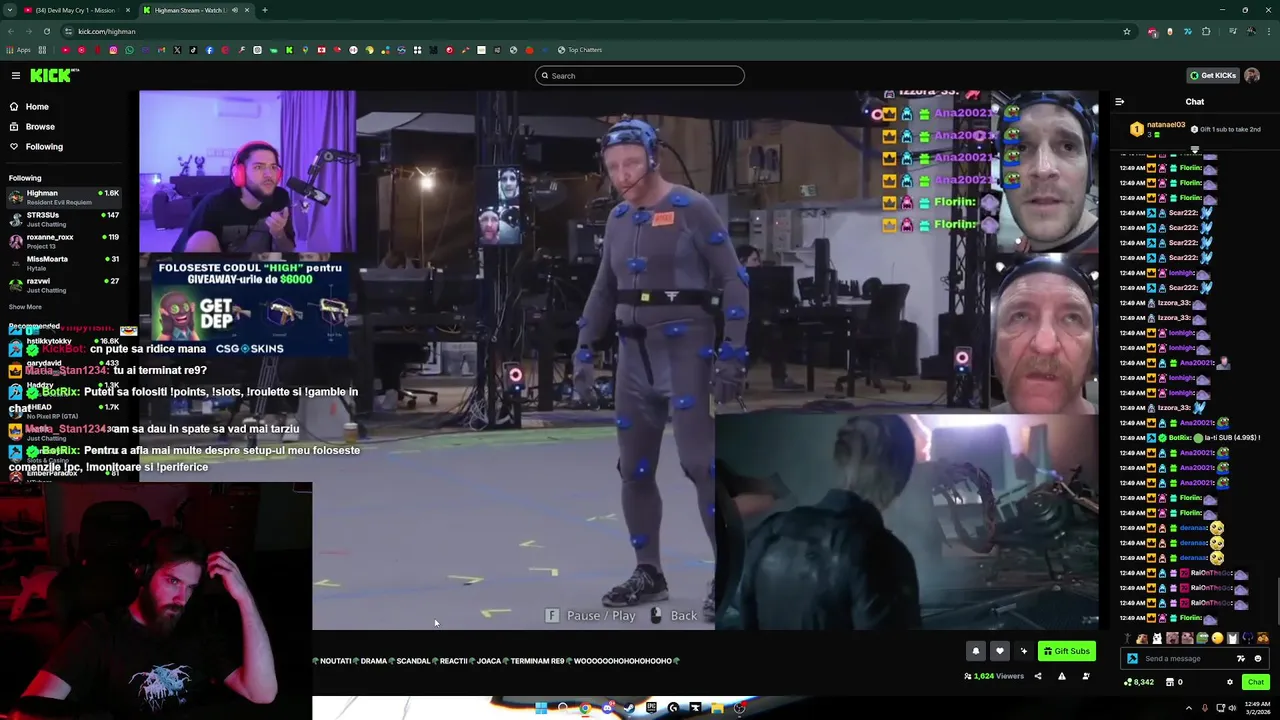The height and width of the screenshot is (720, 1280).
Task: Send message with green Chat button
Action: (1256, 682)
